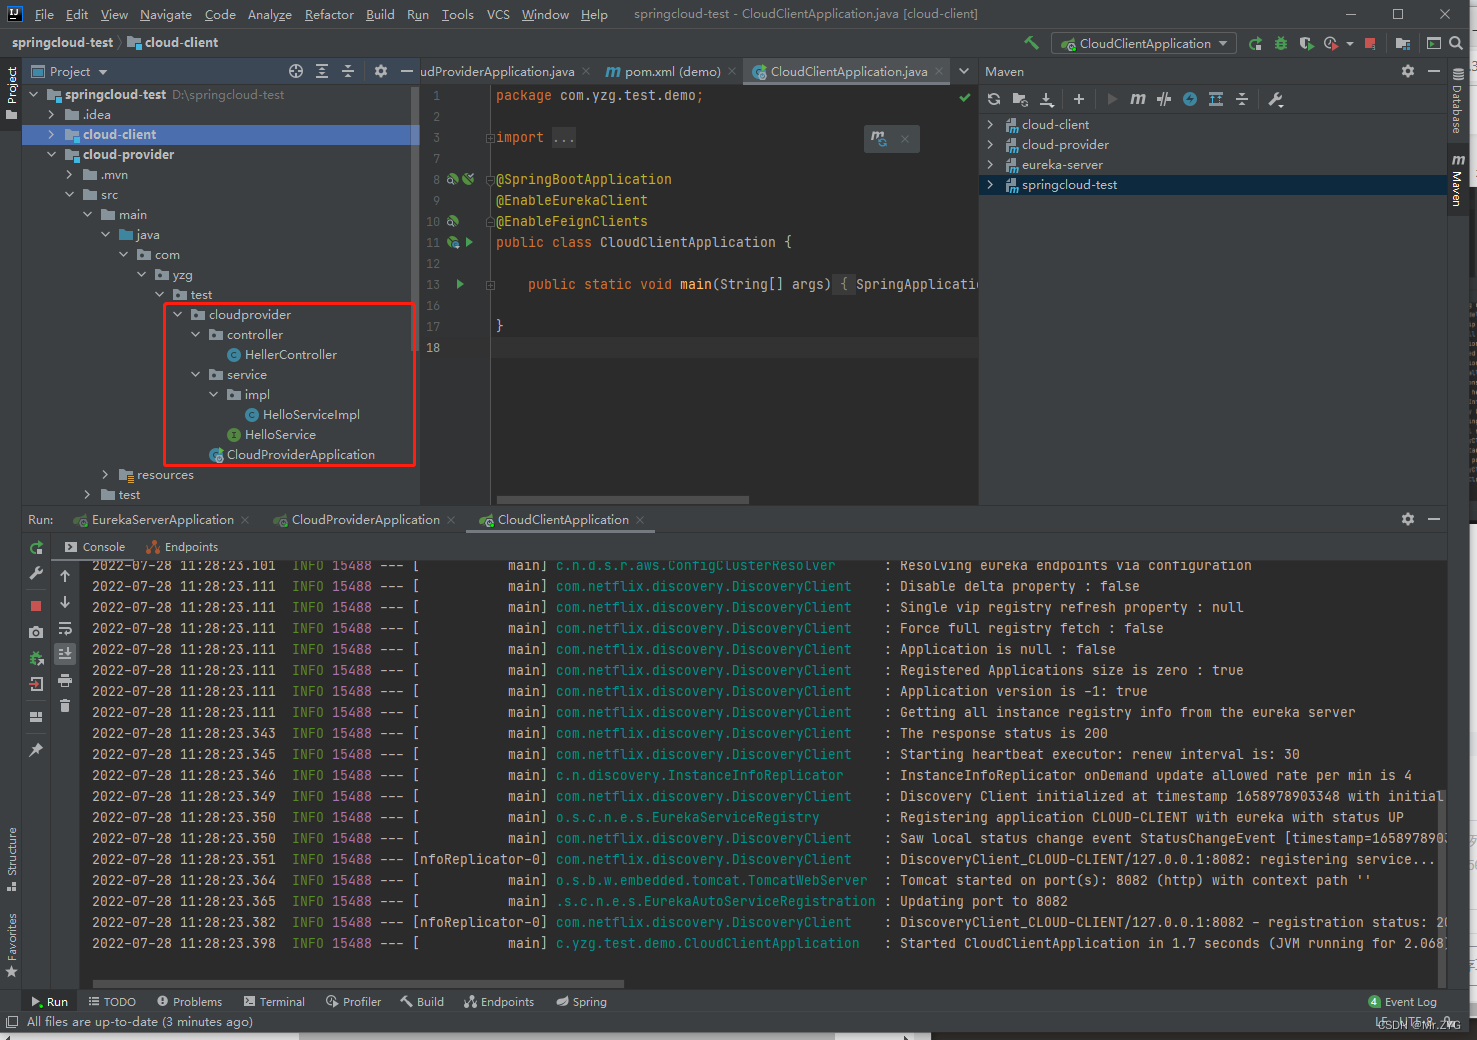This screenshot has width=1477, height=1040.
Task: Expand eureka-server module in Maven panel
Action: click(x=991, y=164)
